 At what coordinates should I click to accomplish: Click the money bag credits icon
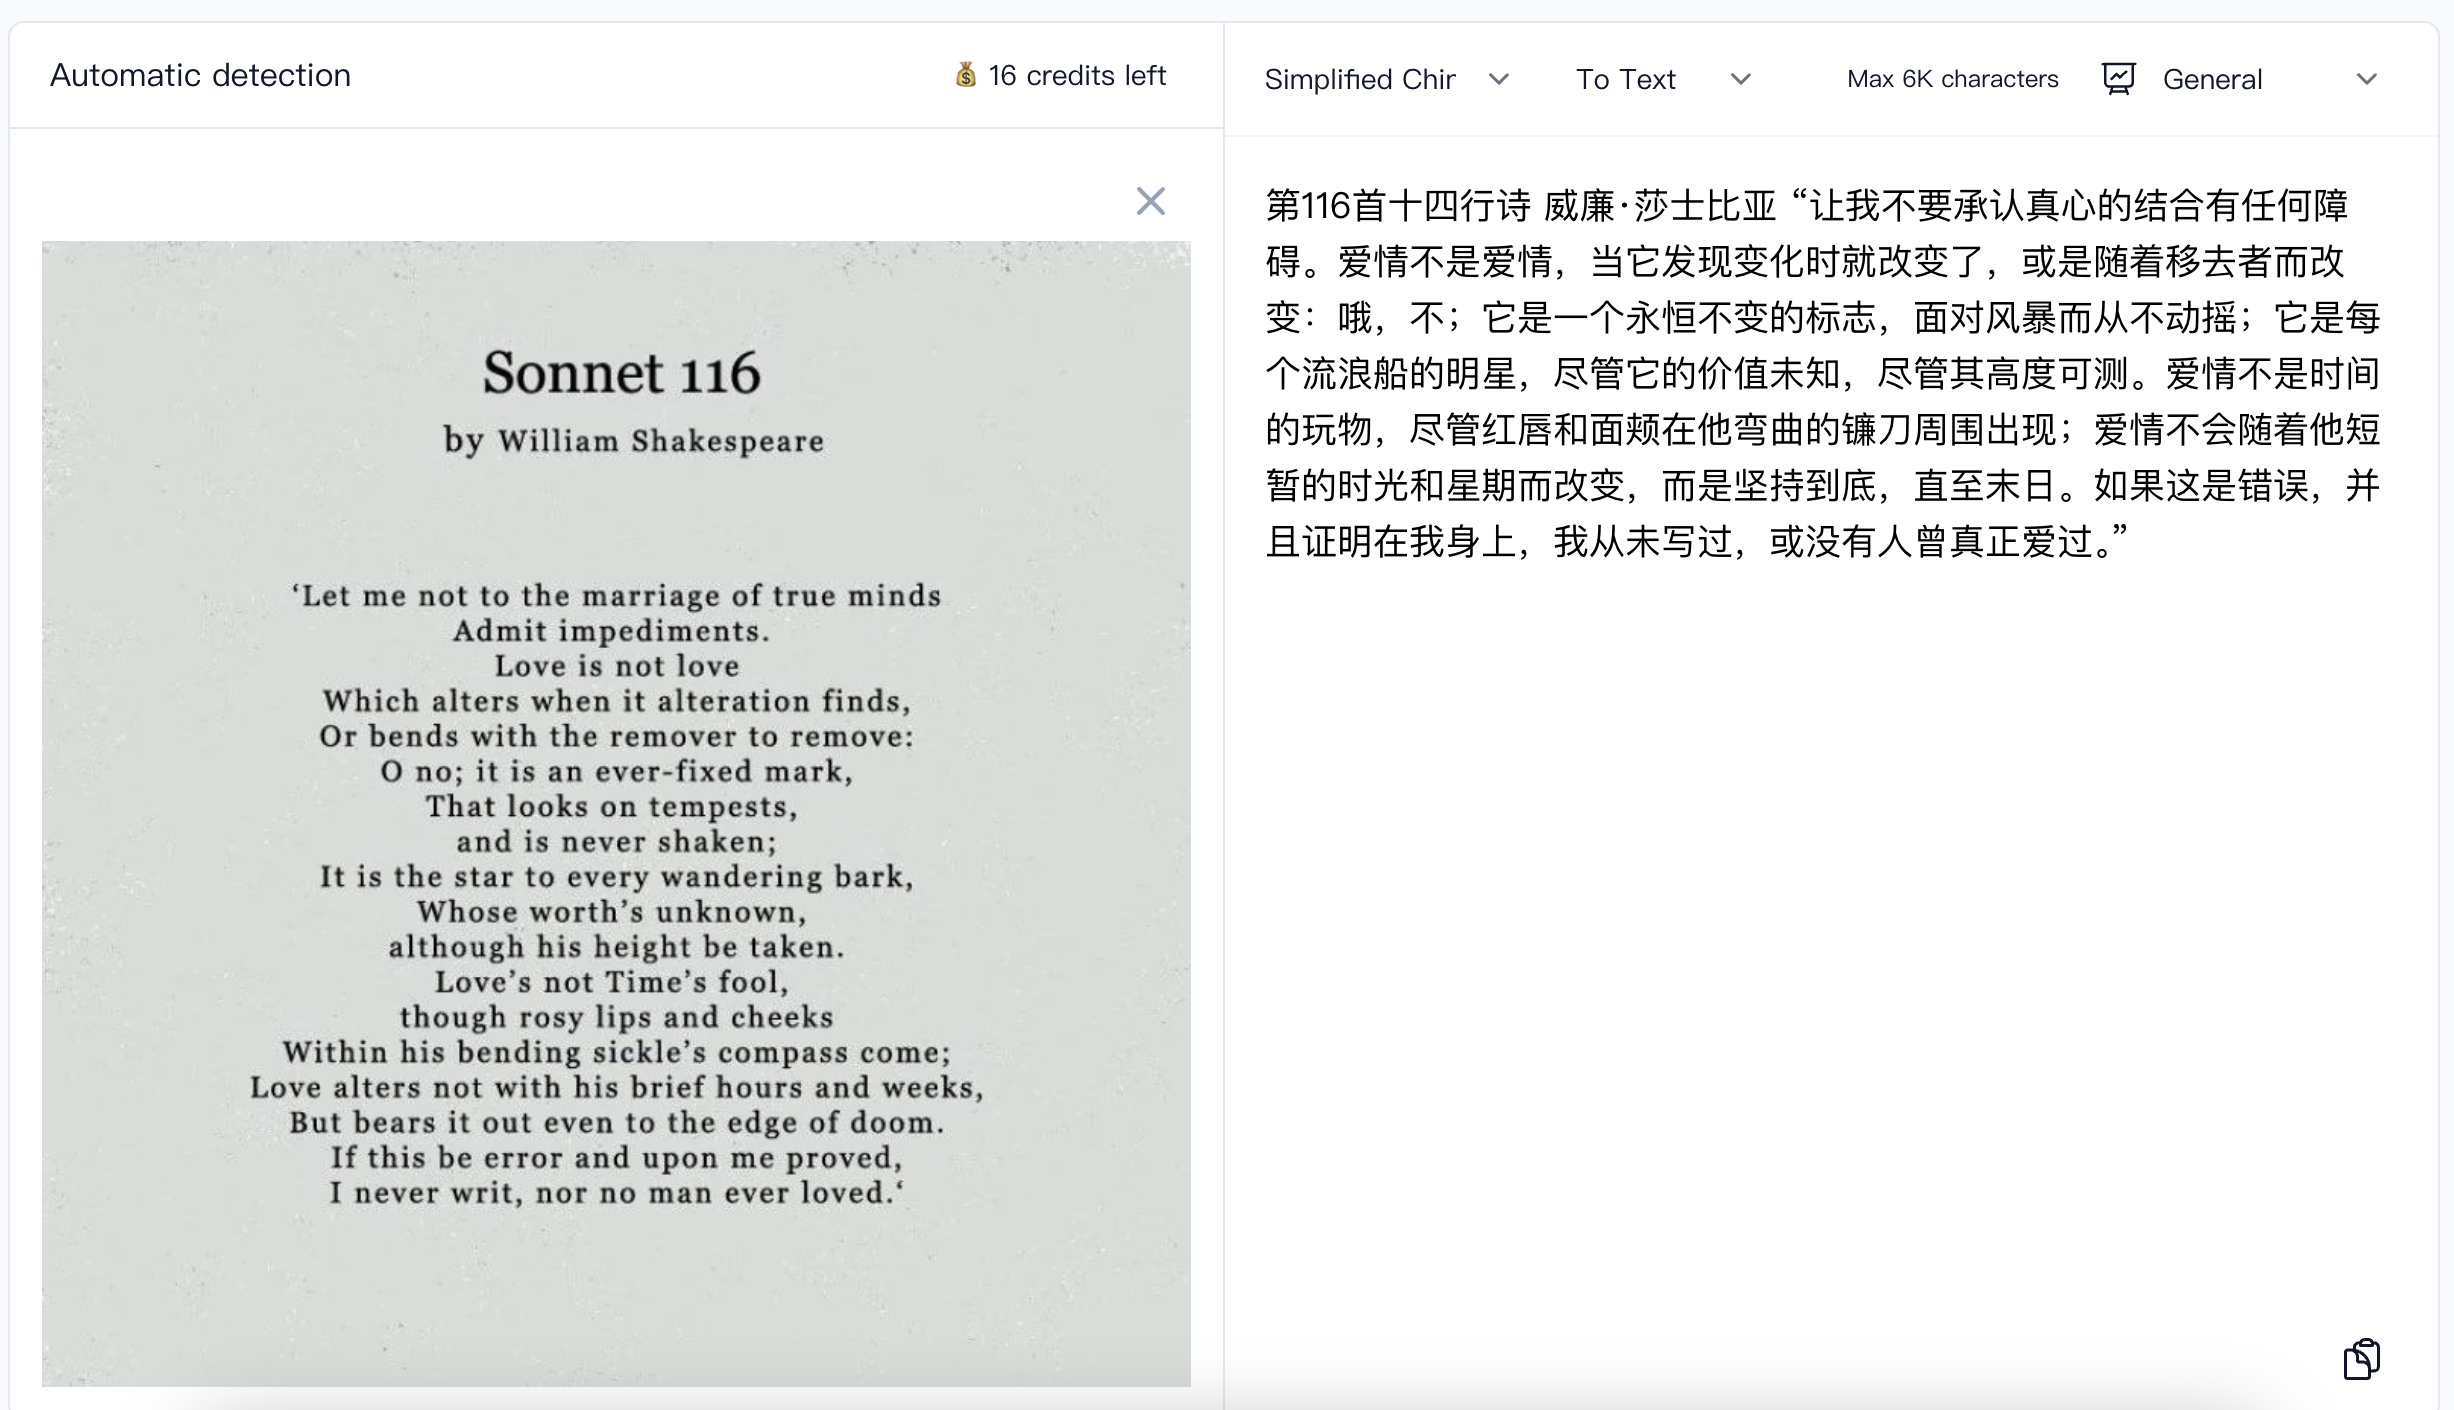tap(964, 75)
